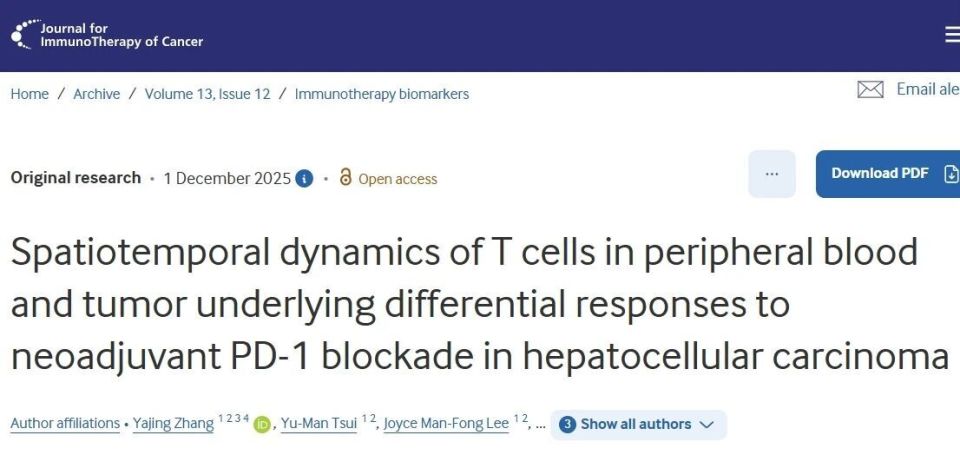Image resolution: width=960 pixels, height=455 pixels.
Task: Open the three-dots more options button
Action: [771, 174]
